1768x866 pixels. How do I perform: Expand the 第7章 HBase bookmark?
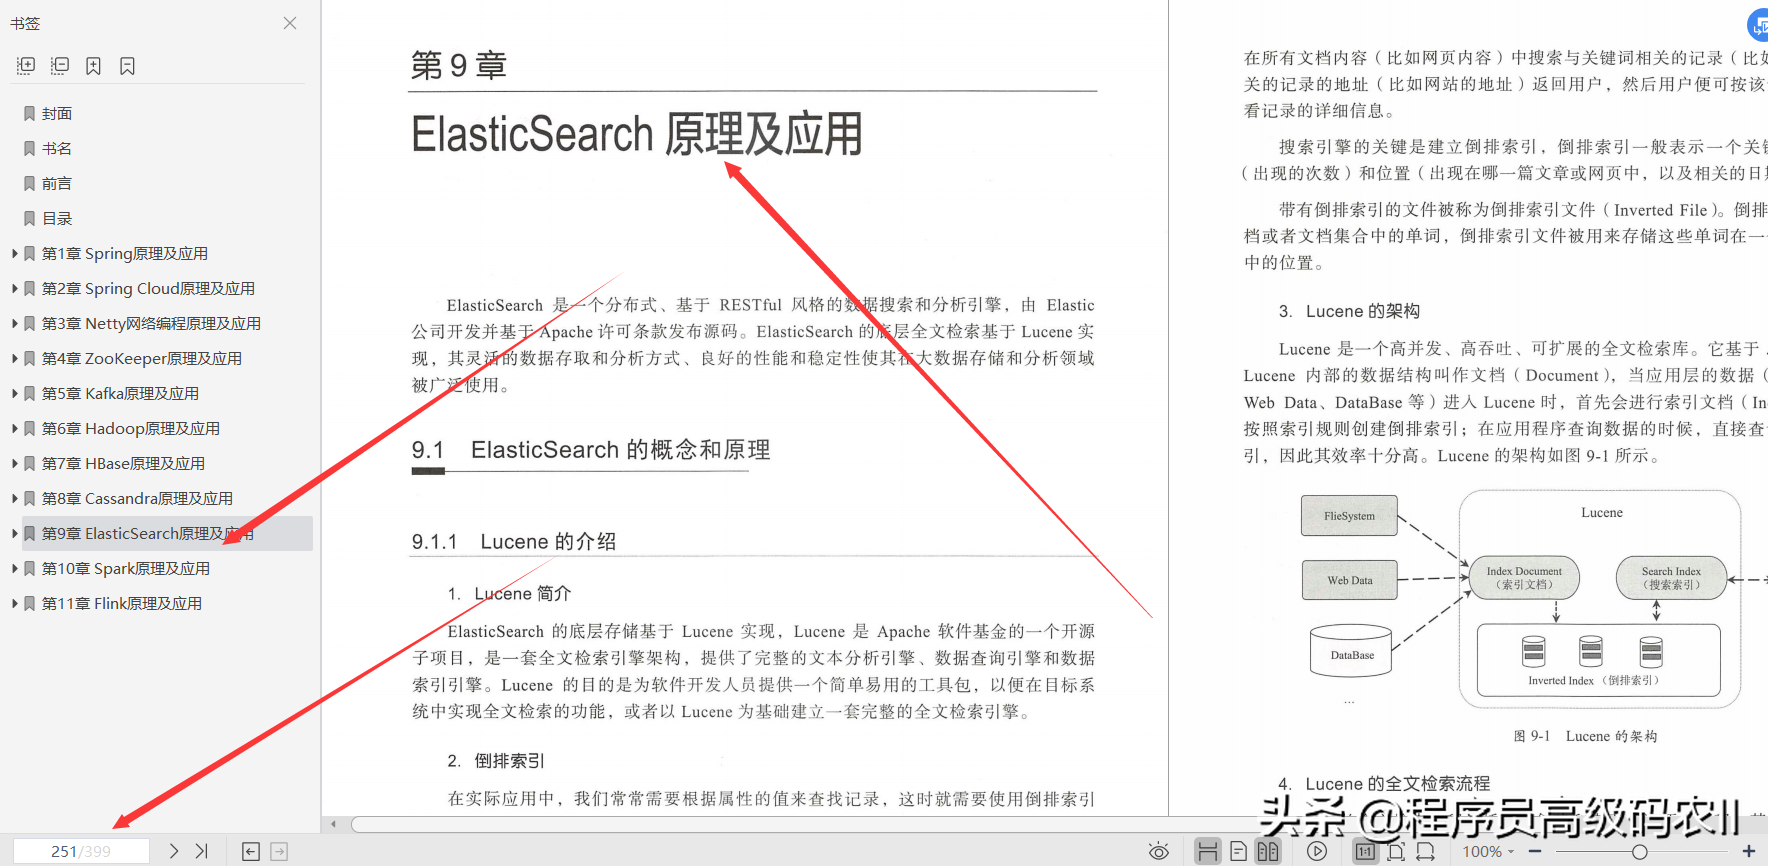pos(14,464)
